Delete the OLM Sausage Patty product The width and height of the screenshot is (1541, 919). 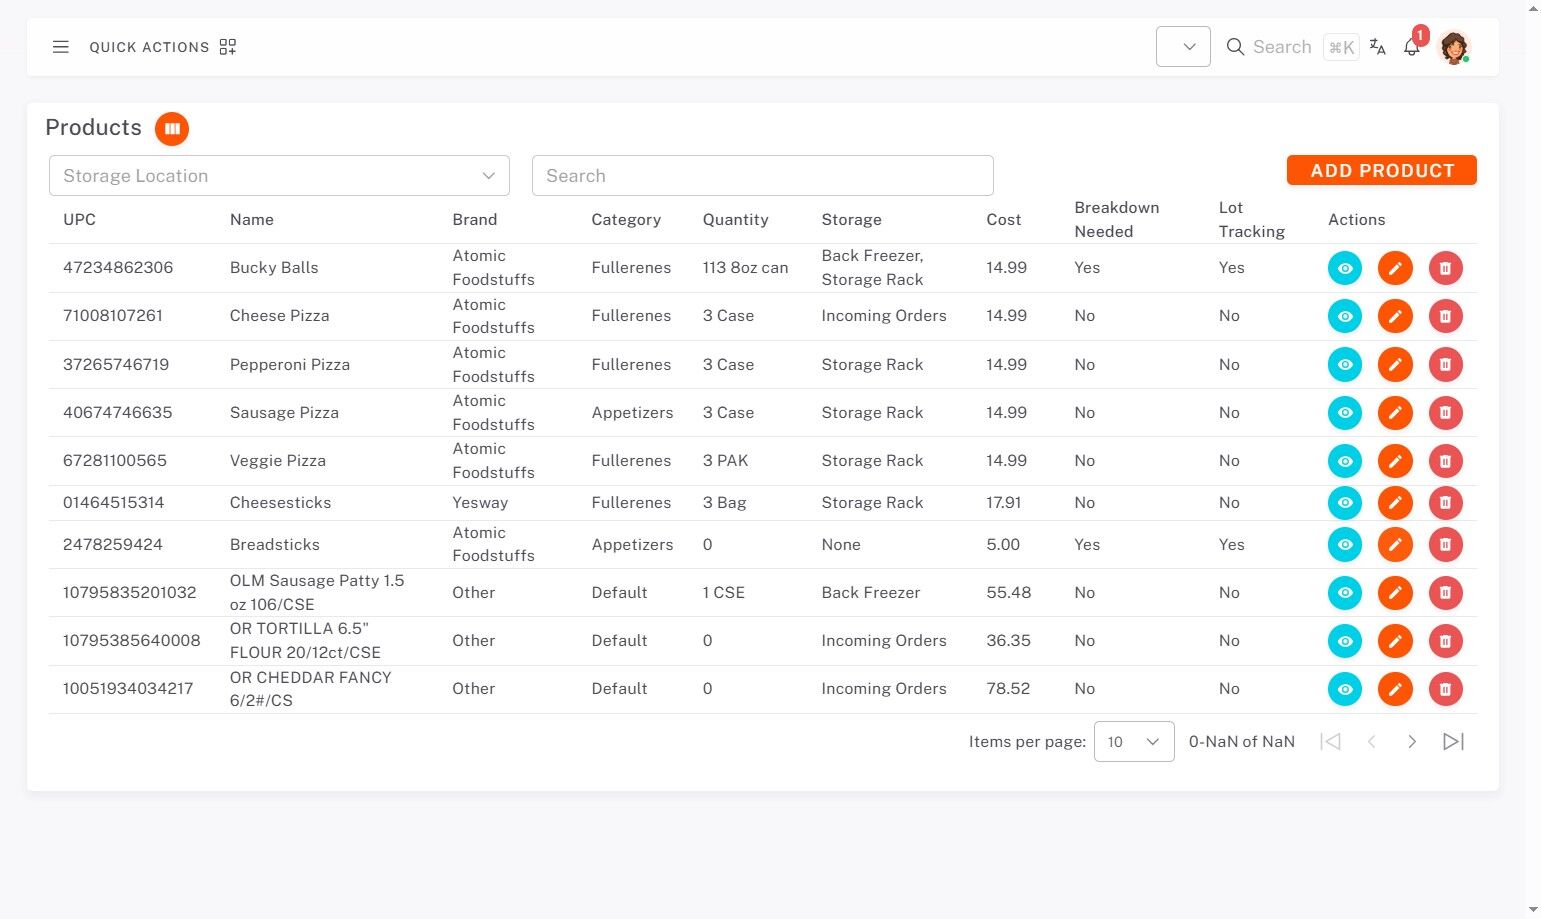[x=1445, y=593]
